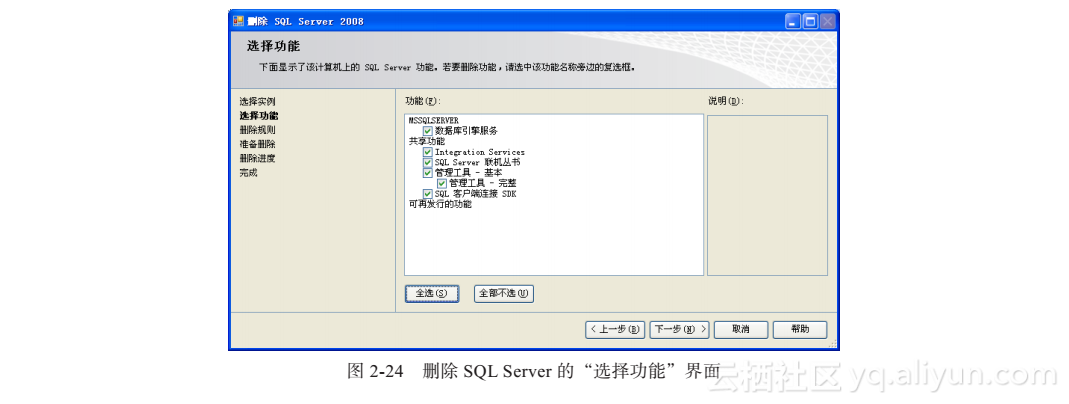Uncheck 管理工具 - 基本 checkbox
The height and width of the screenshot is (404, 1069).
(x=427, y=173)
